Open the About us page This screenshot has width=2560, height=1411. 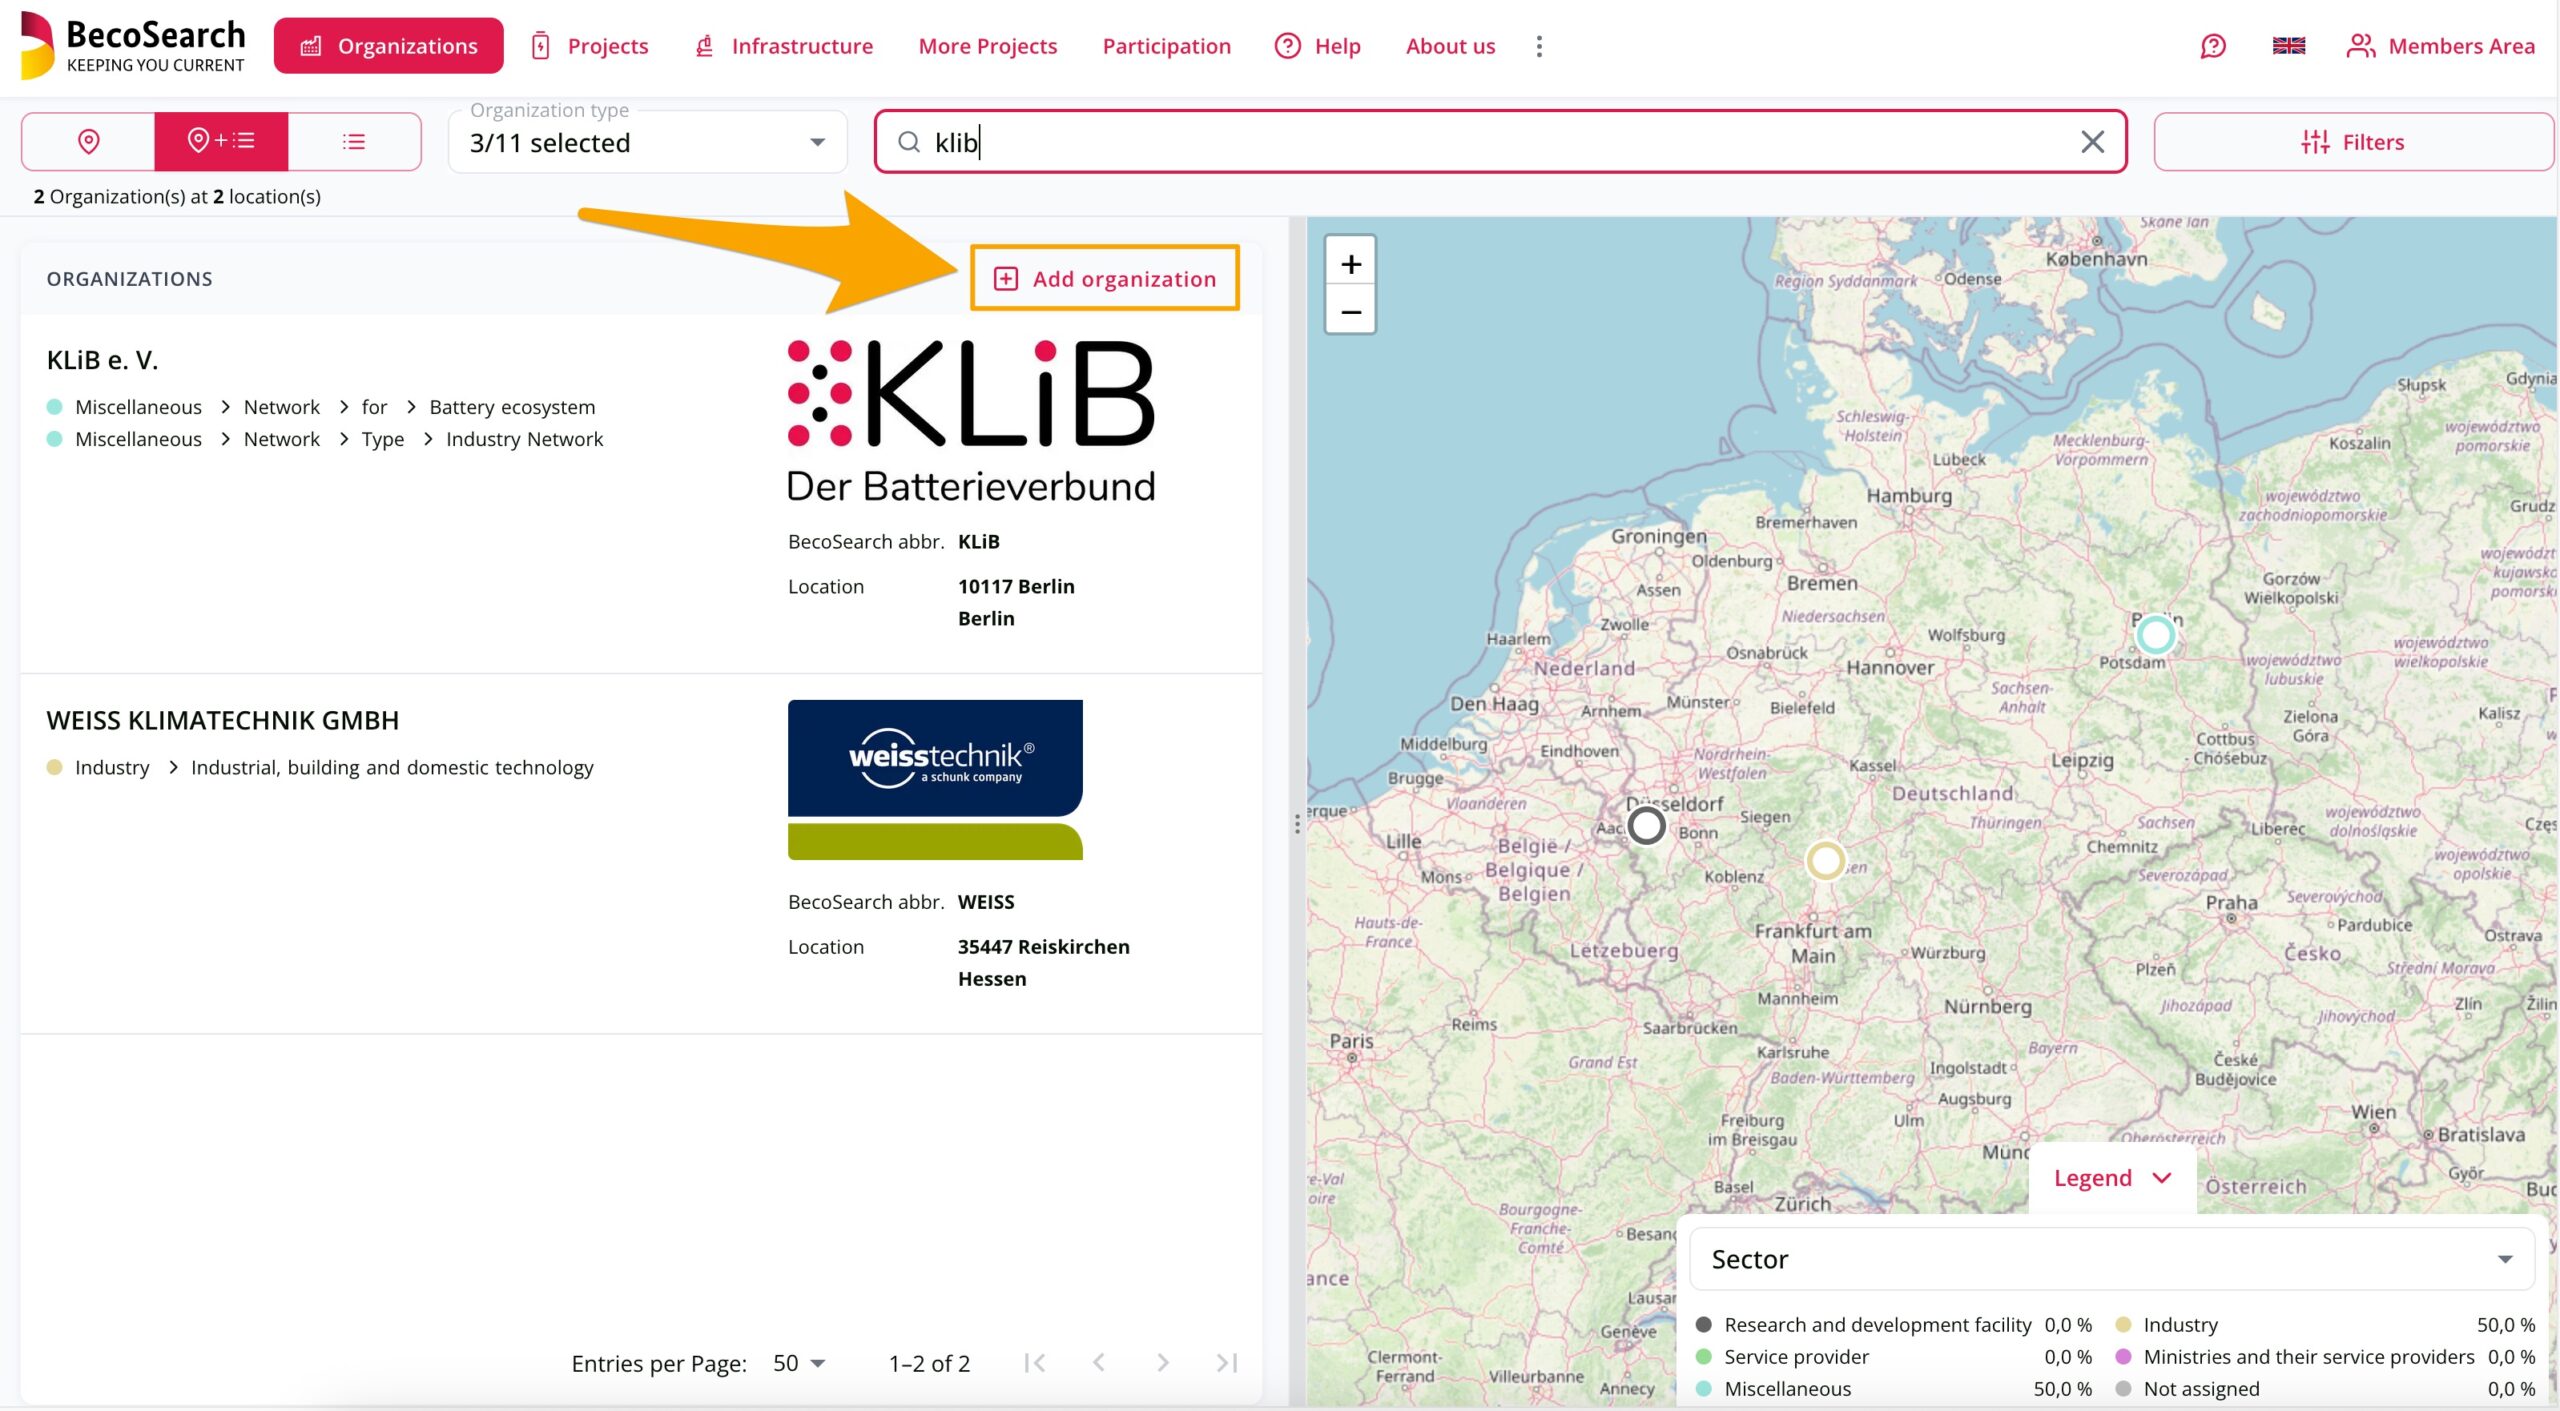[1450, 46]
